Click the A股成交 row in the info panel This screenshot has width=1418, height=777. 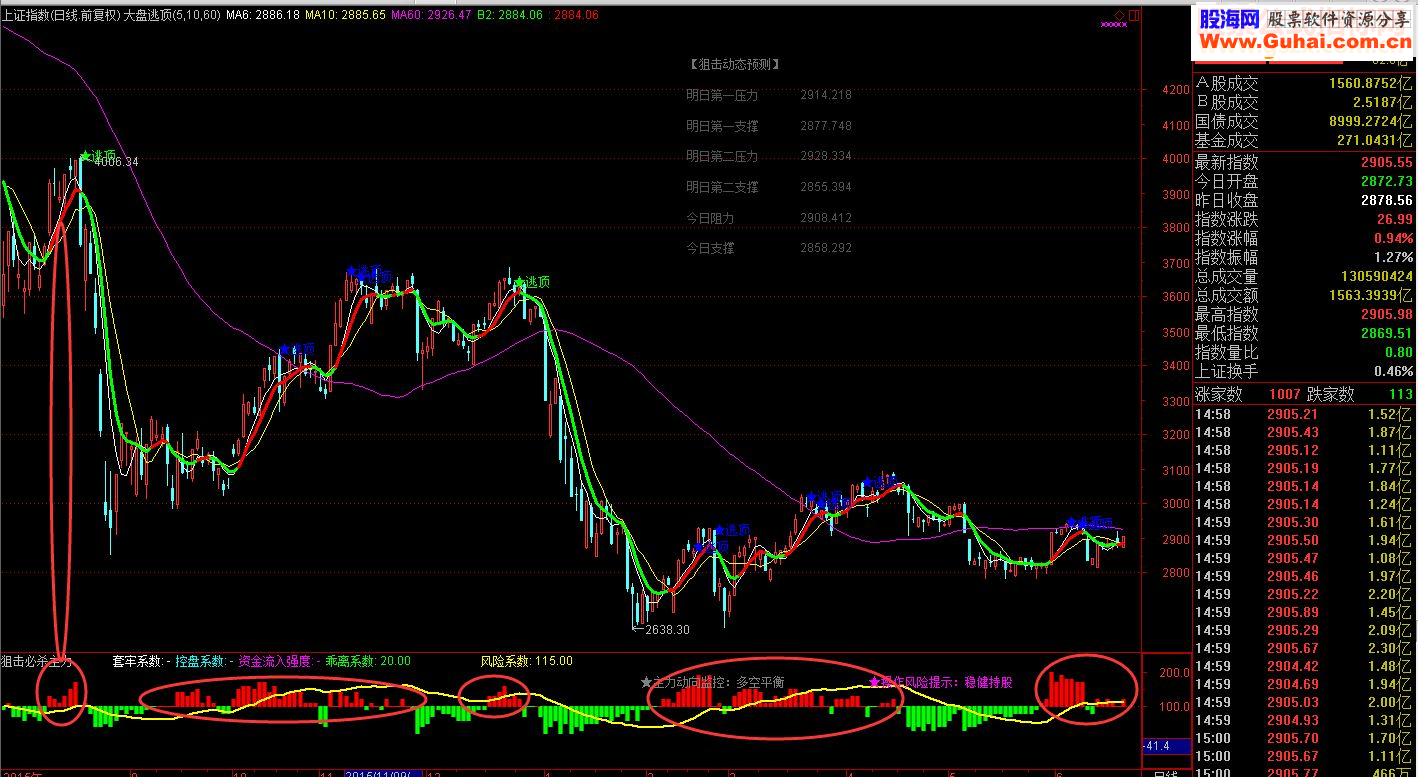coord(1304,83)
